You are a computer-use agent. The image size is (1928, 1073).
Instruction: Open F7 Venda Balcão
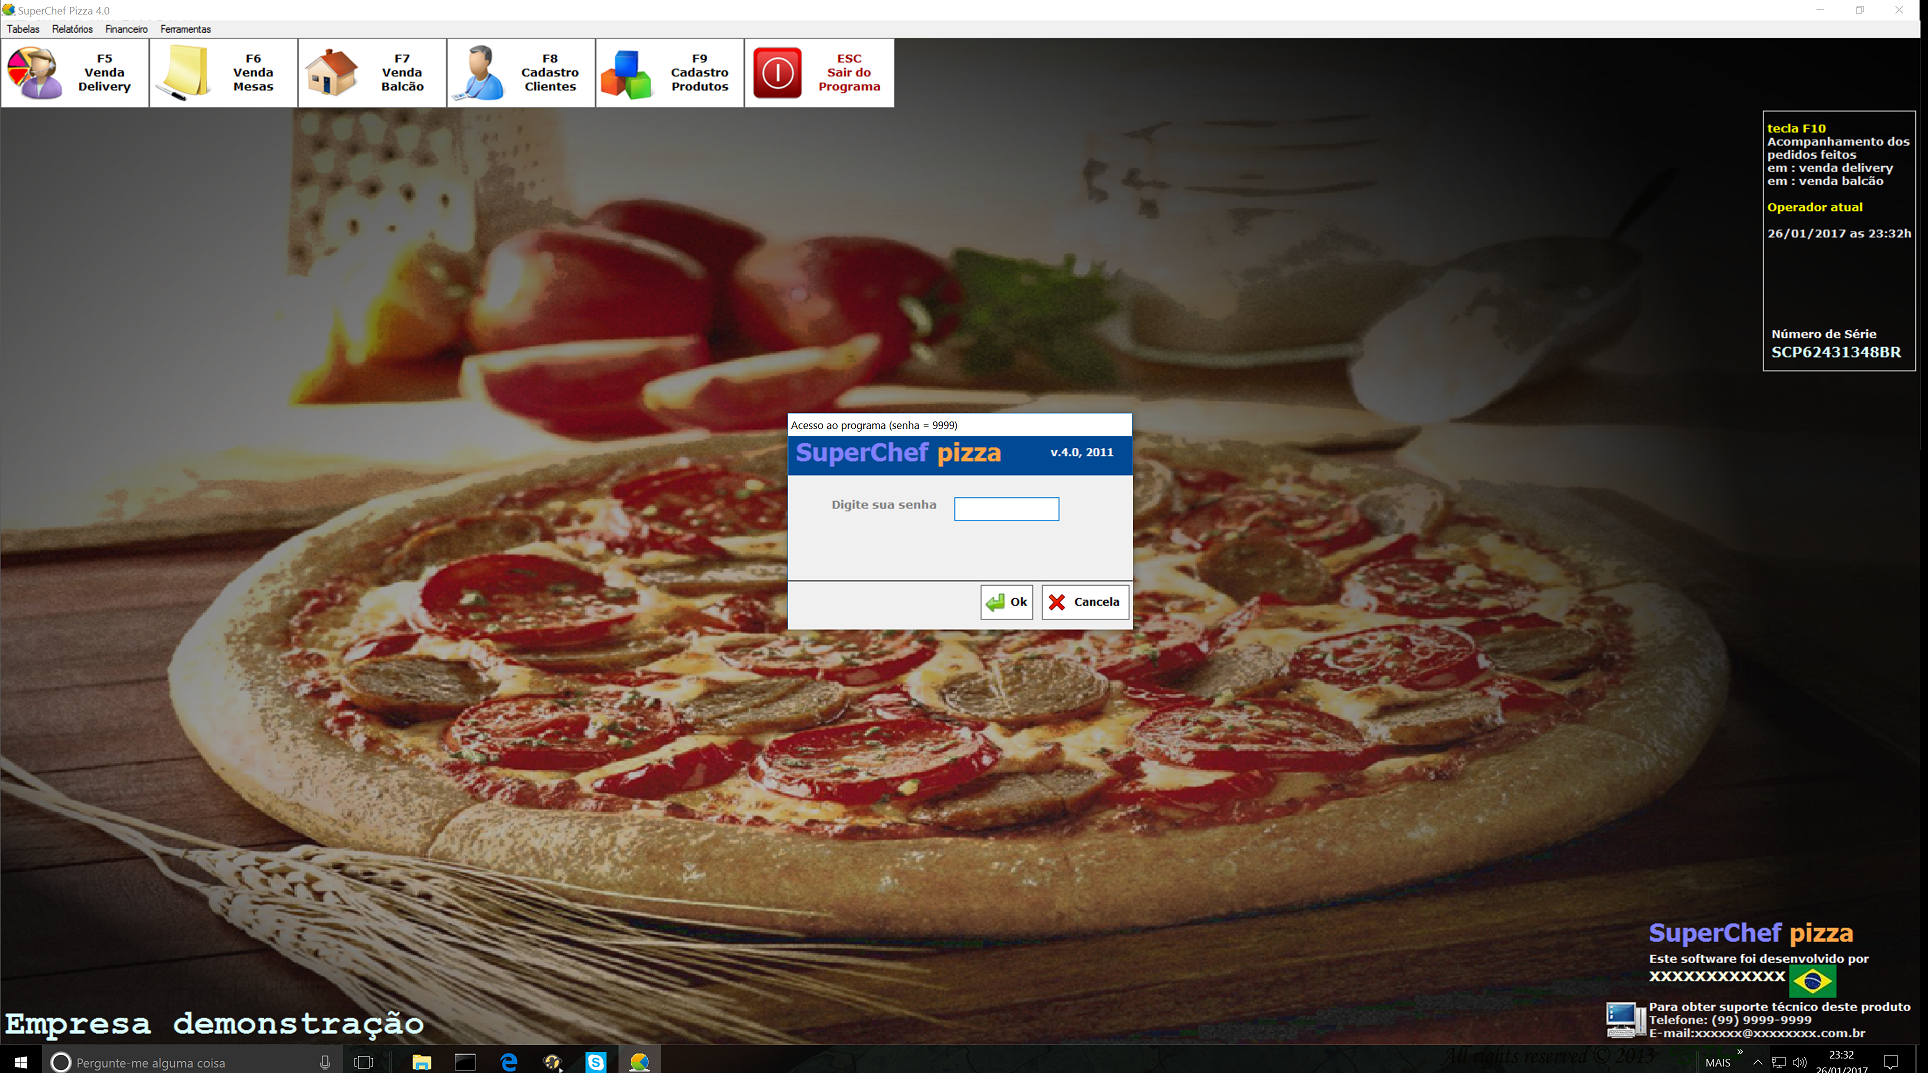tap(372, 73)
